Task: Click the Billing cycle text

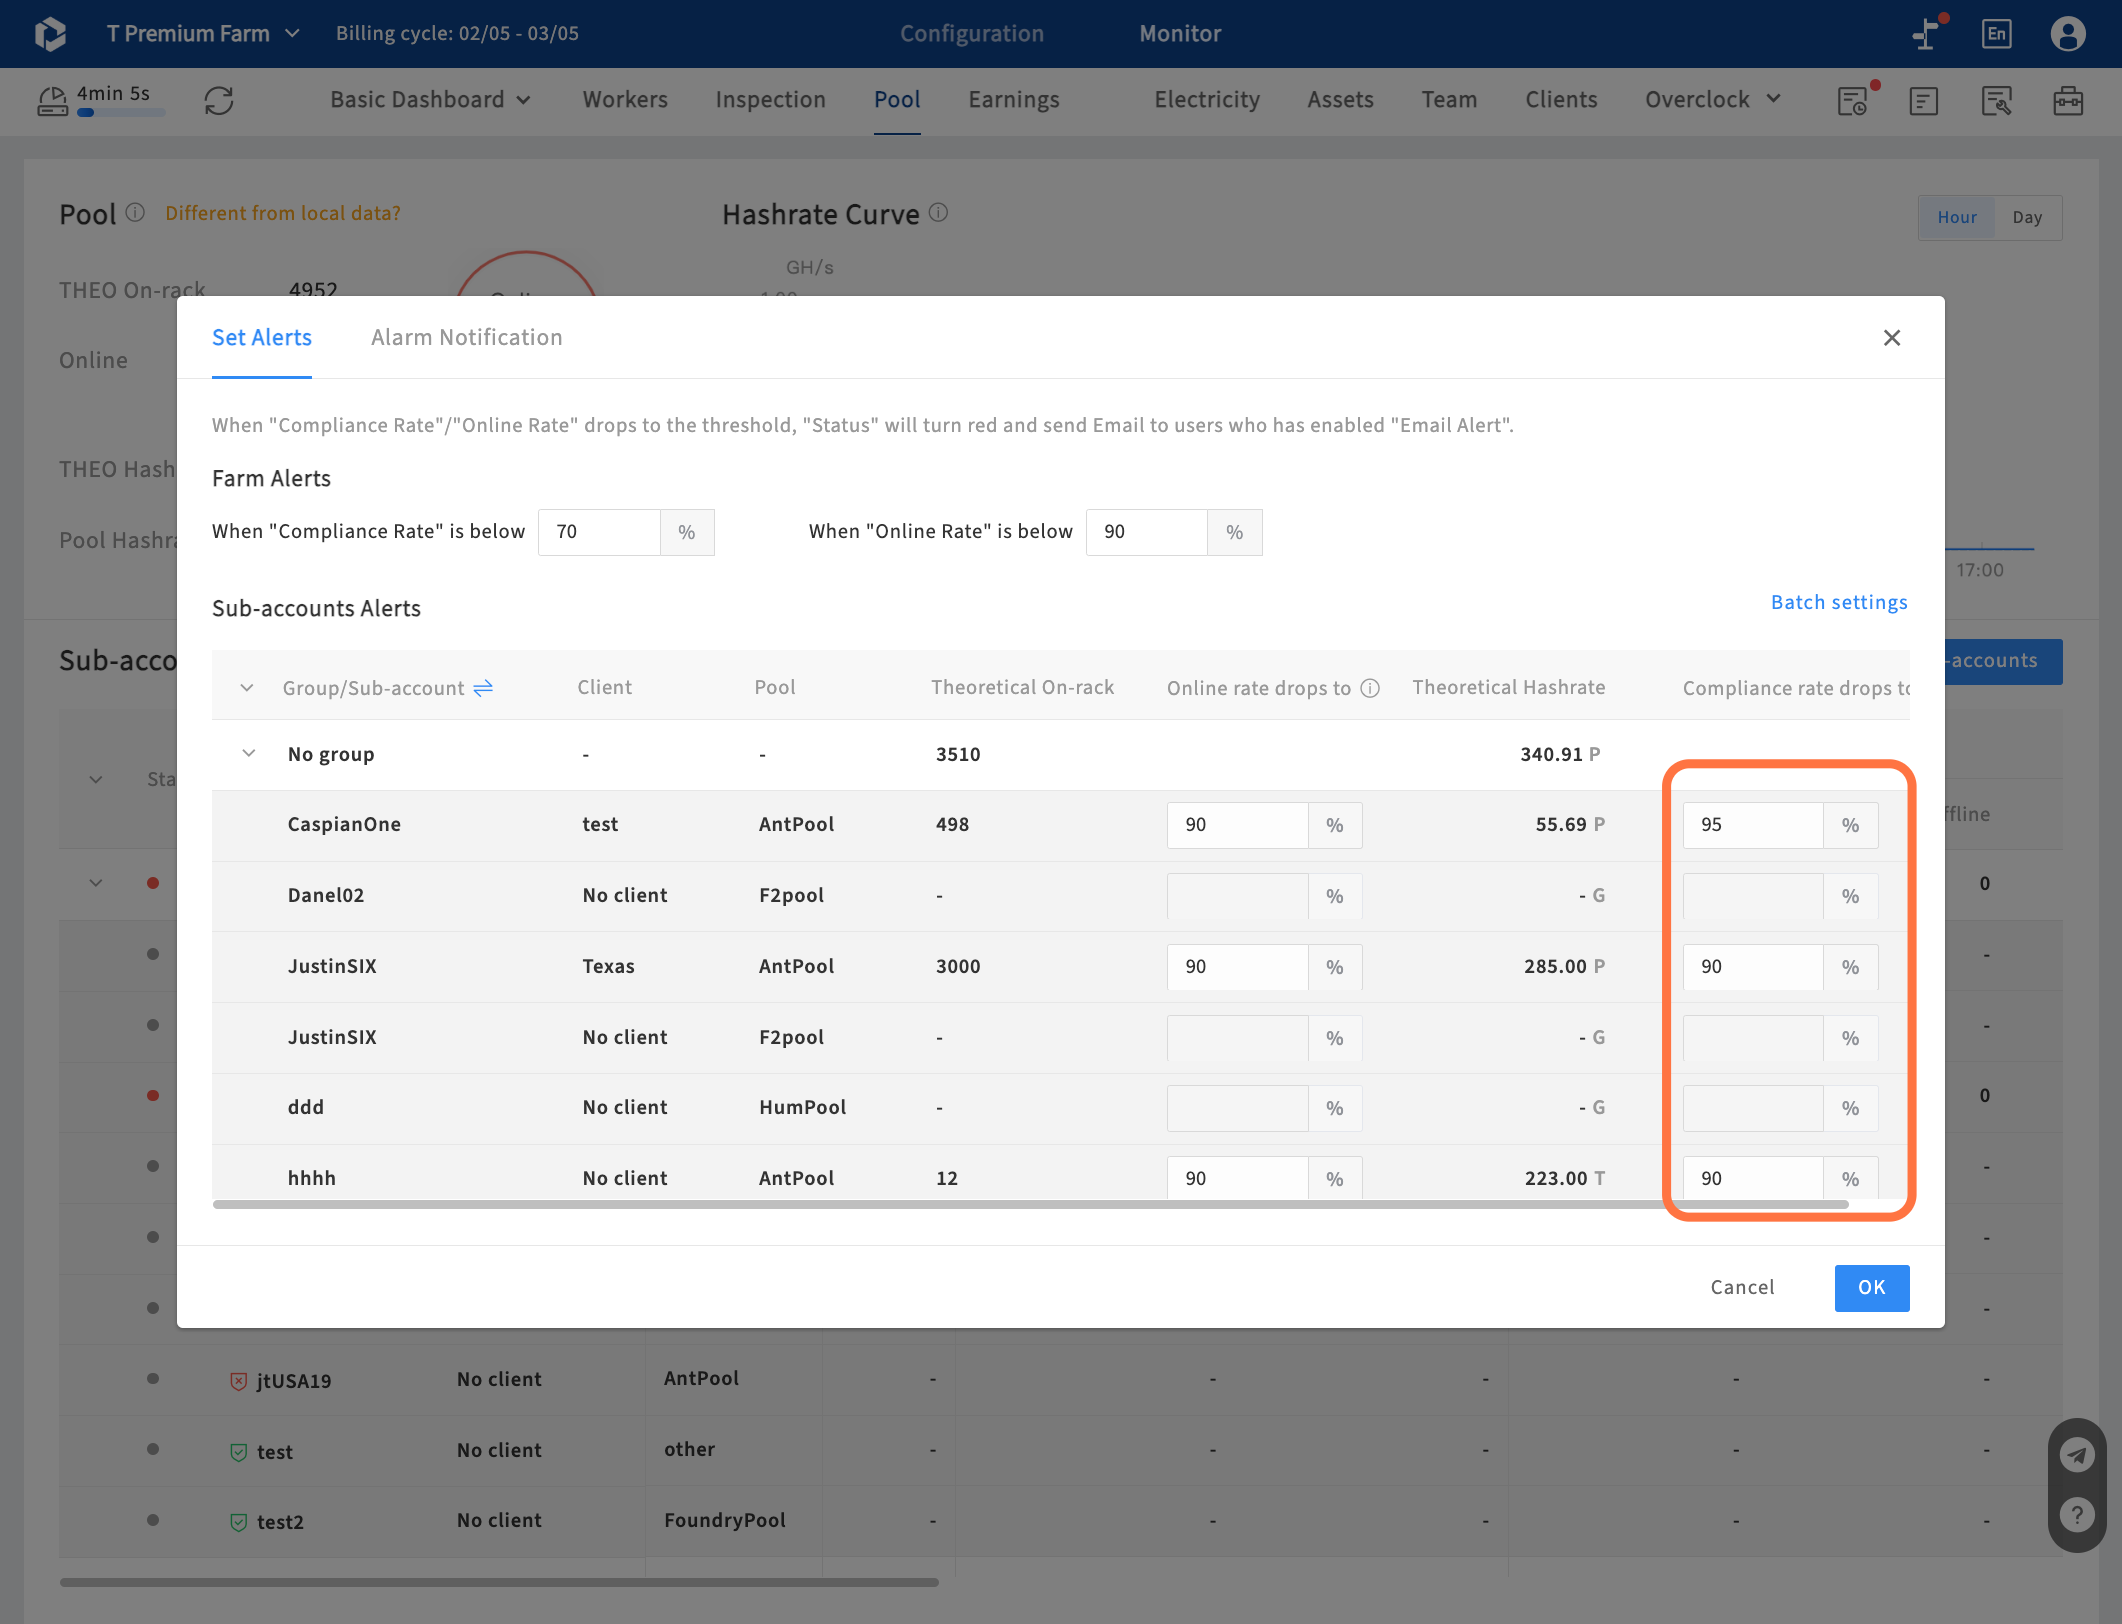Action: pyautogui.click(x=457, y=34)
